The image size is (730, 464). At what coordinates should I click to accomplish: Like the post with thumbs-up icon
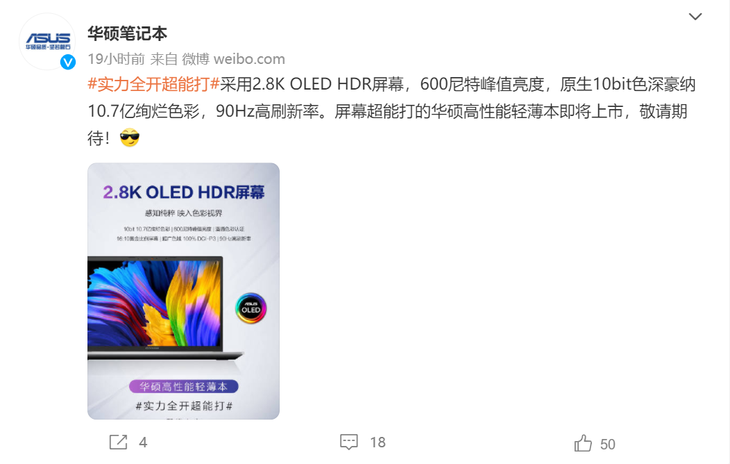[583, 443]
